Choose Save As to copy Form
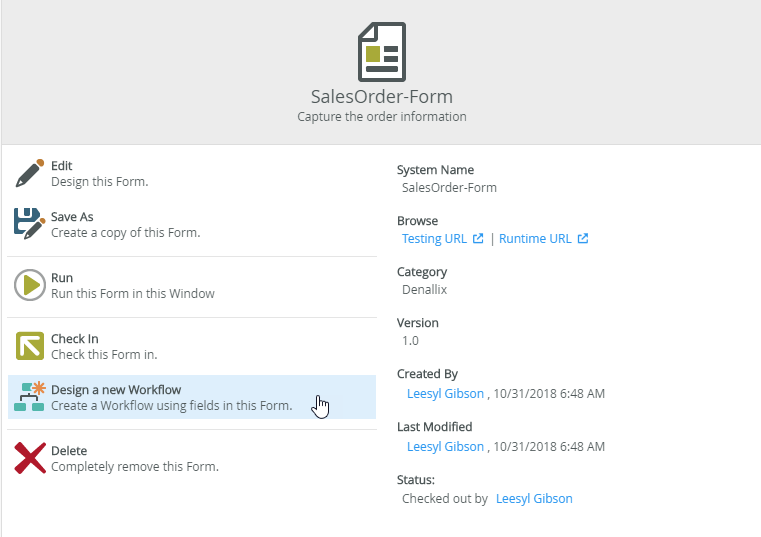Image resolution: width=761 pixels, height=537 pixels. (x=124, y=225)
